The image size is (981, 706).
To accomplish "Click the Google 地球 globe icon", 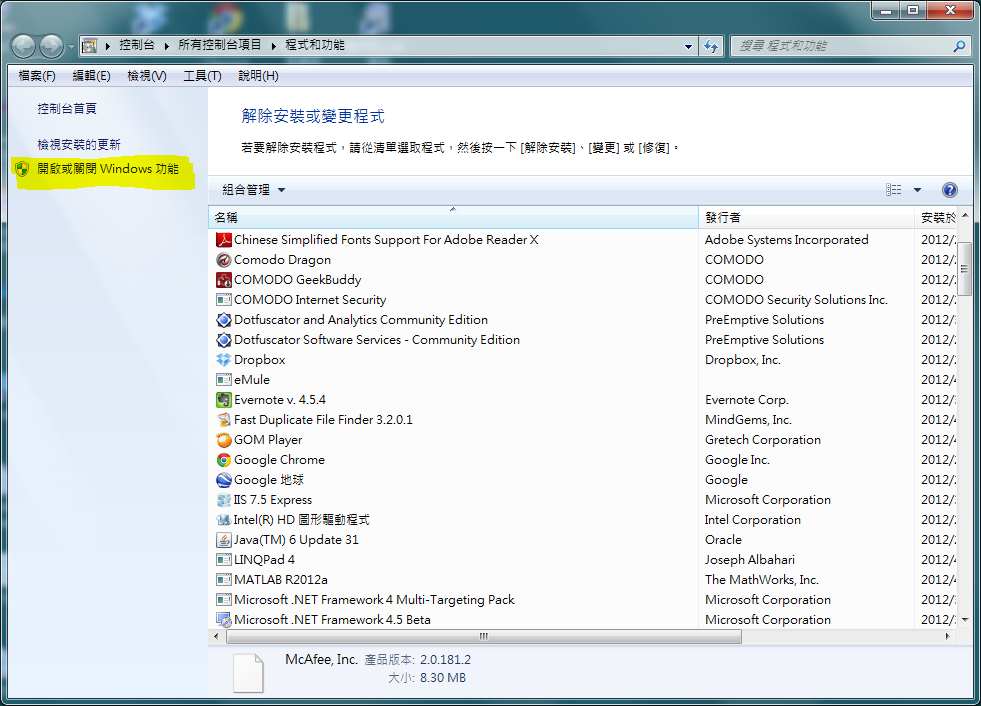I will coord(223,480).
